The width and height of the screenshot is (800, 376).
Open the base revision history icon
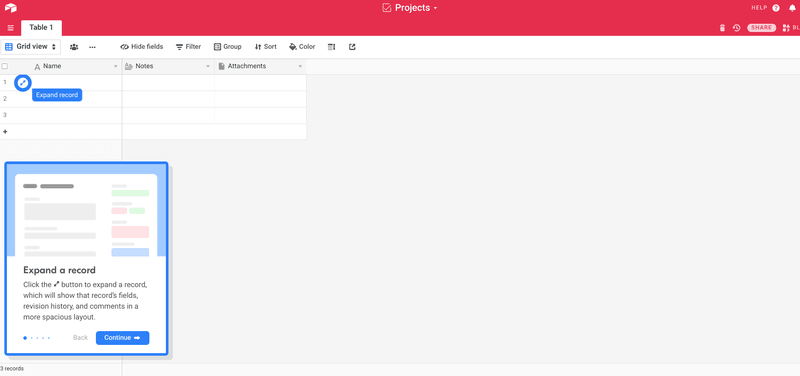[736, 28]
